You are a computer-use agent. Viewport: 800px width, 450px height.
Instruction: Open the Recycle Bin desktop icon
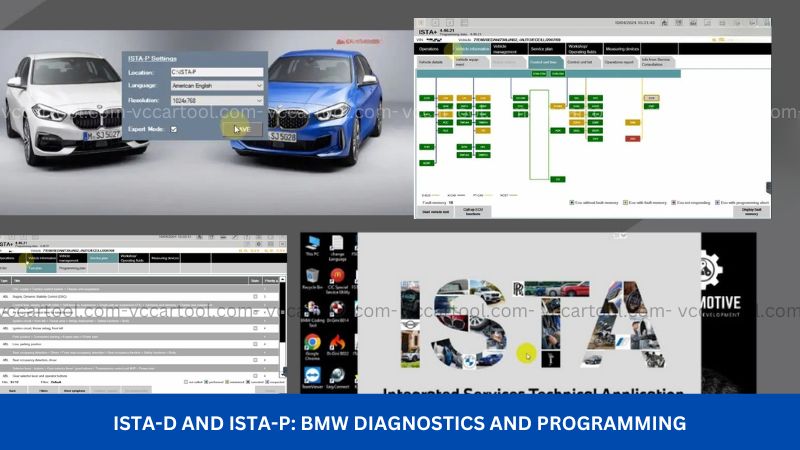tap(312, 280)
